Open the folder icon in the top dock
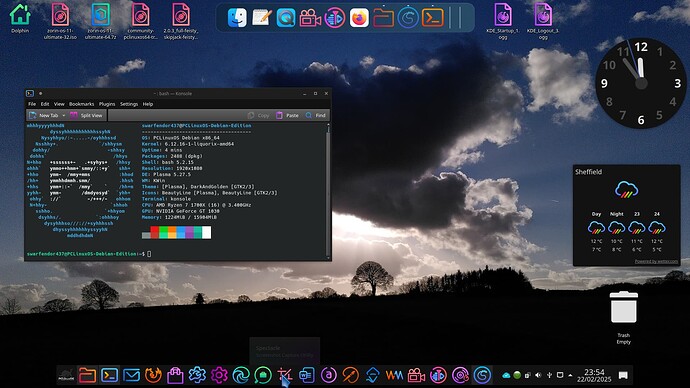The image size is (690, 388). pos(383,18)
